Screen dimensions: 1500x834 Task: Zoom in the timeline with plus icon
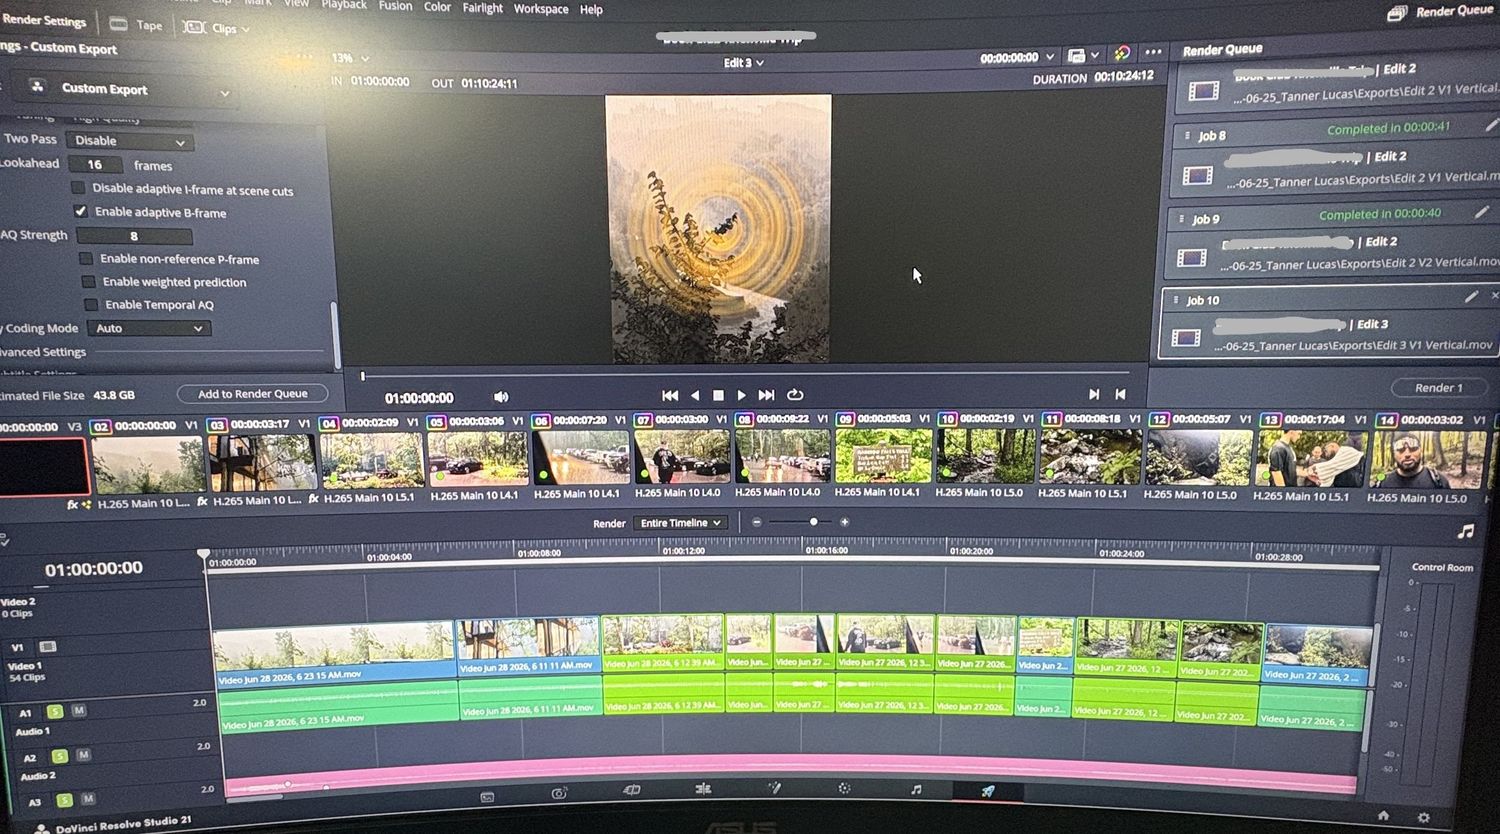(x=845, y=522)
